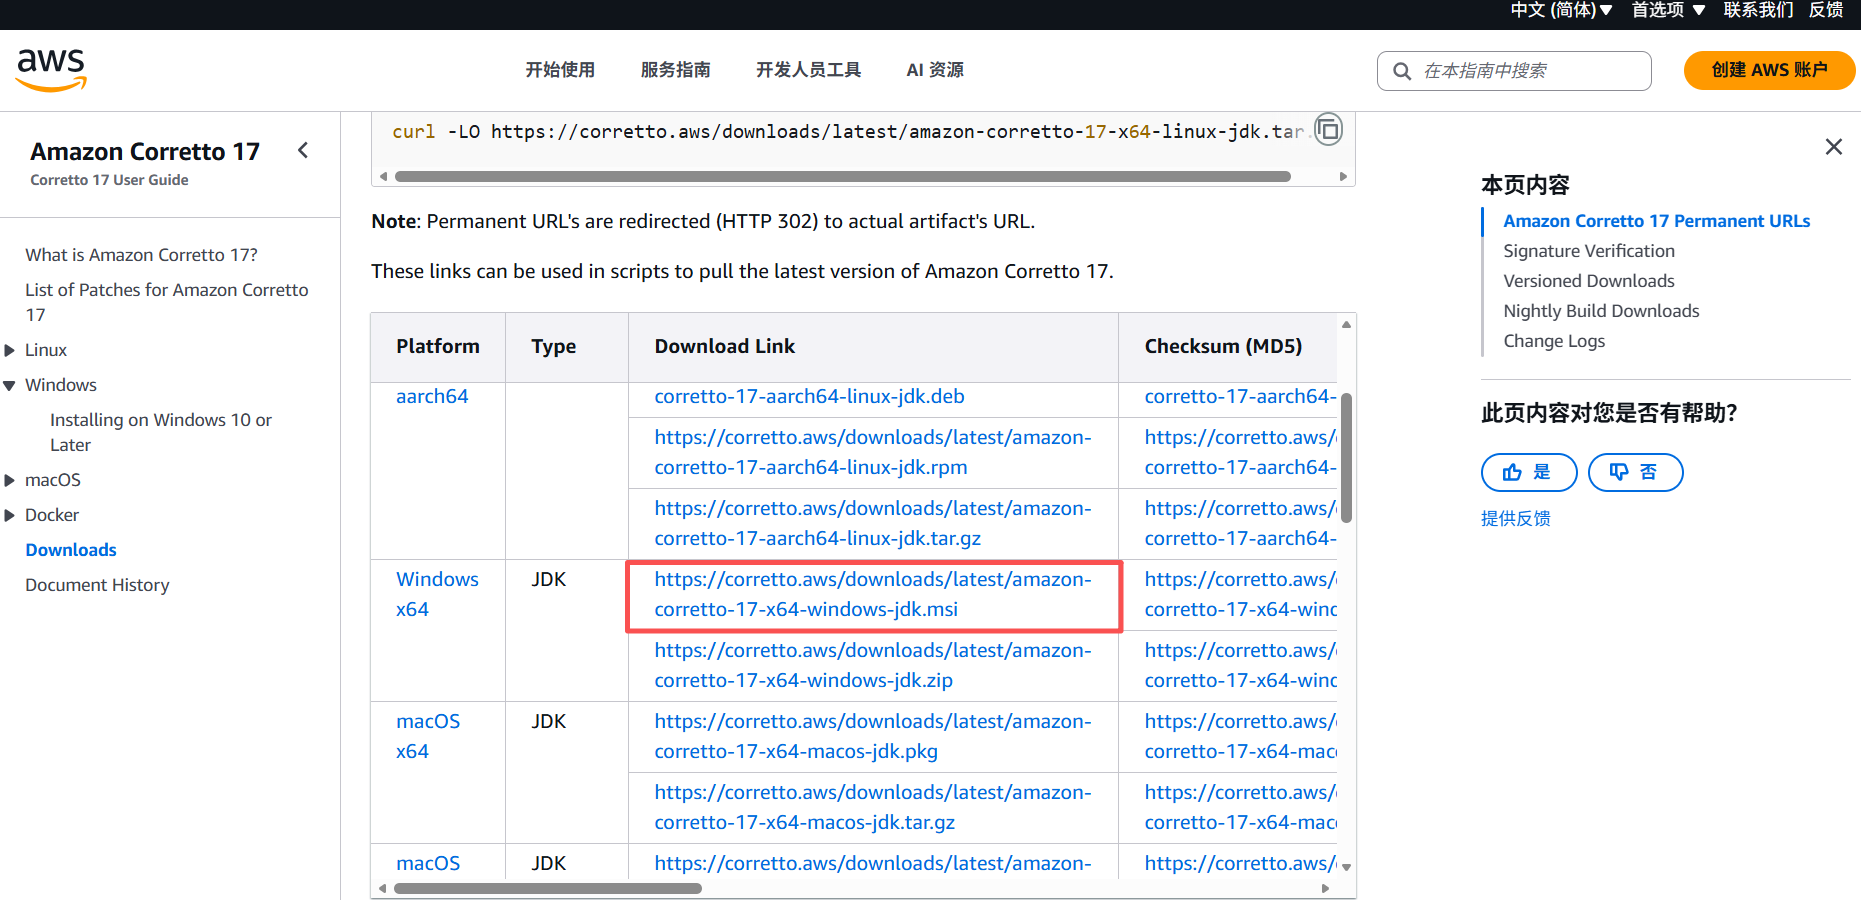Click the Download Link column header

pyautogui.click(x=724, y=346)
